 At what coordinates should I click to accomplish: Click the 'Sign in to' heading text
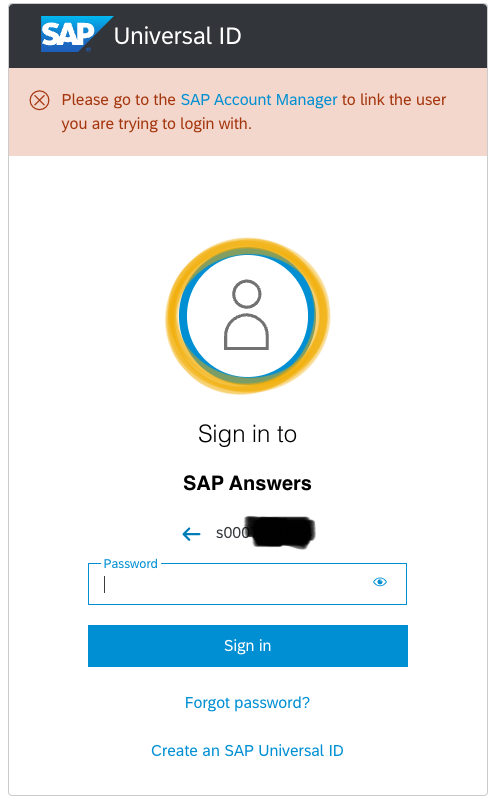pyautogui.click(x=247, y=434)
